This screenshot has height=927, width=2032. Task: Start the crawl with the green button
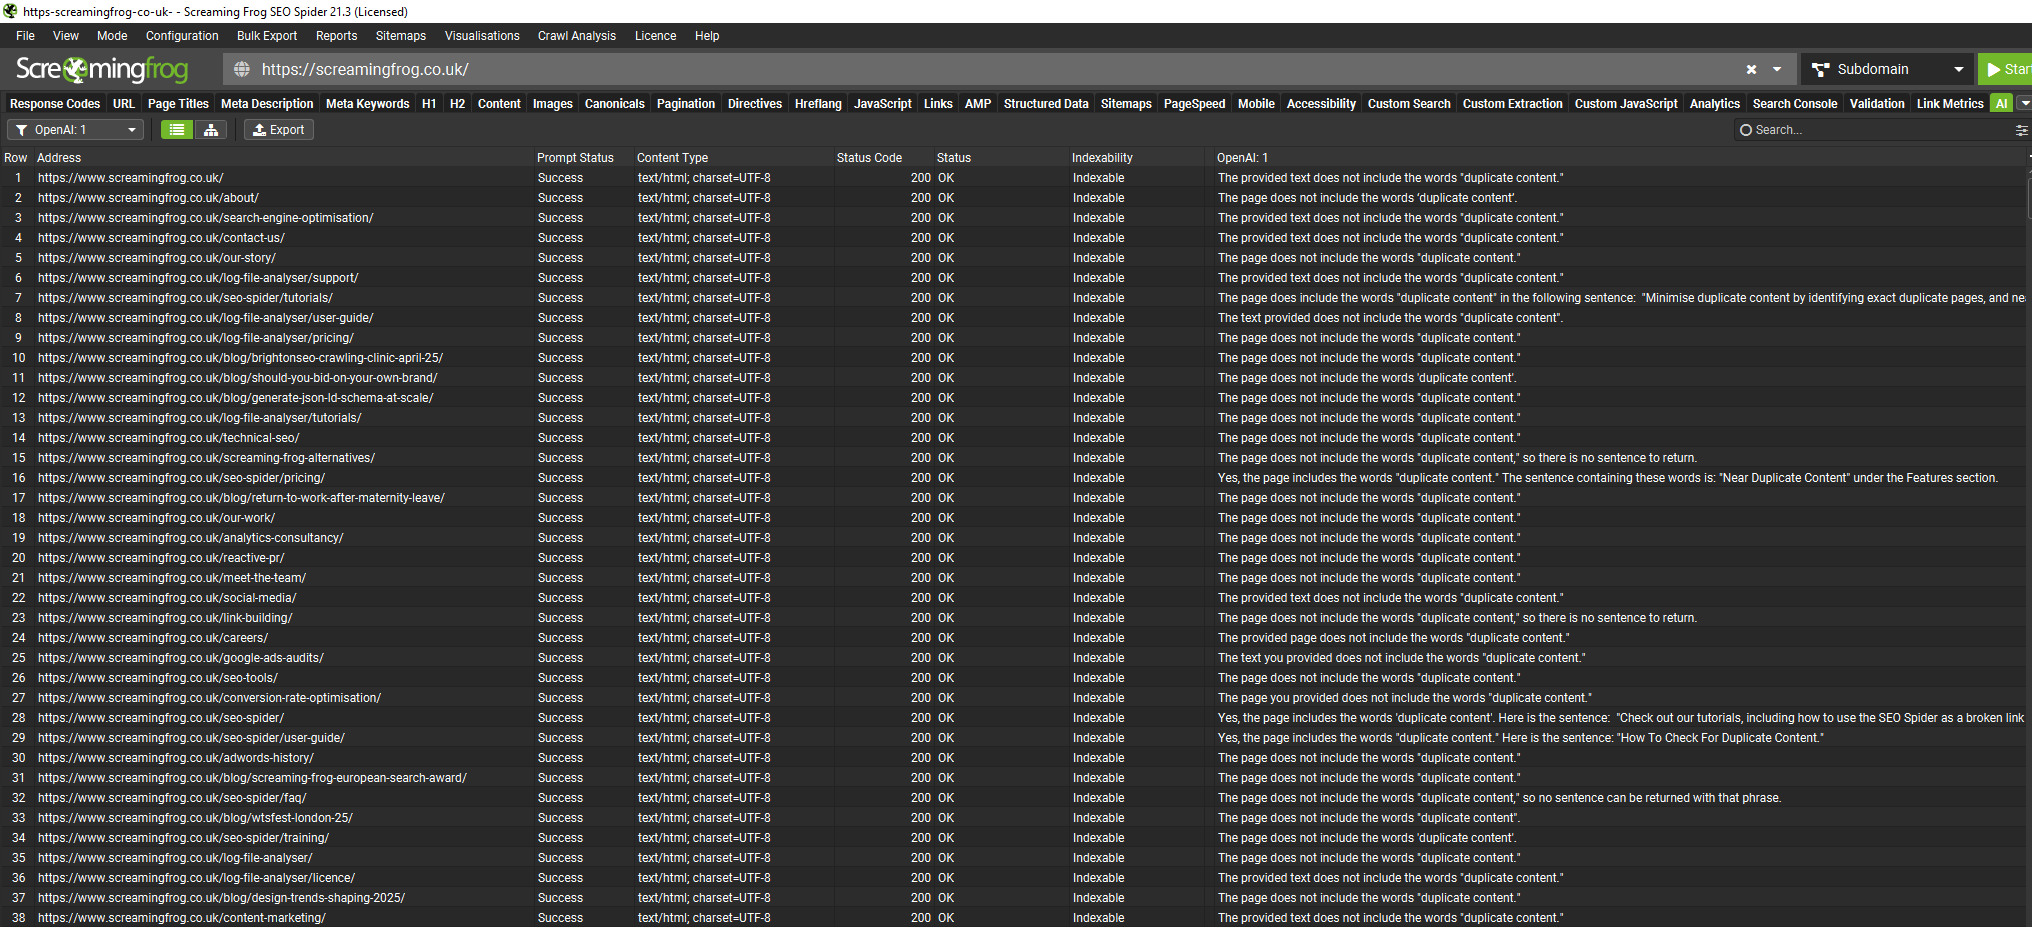[x=2006, y=70]
